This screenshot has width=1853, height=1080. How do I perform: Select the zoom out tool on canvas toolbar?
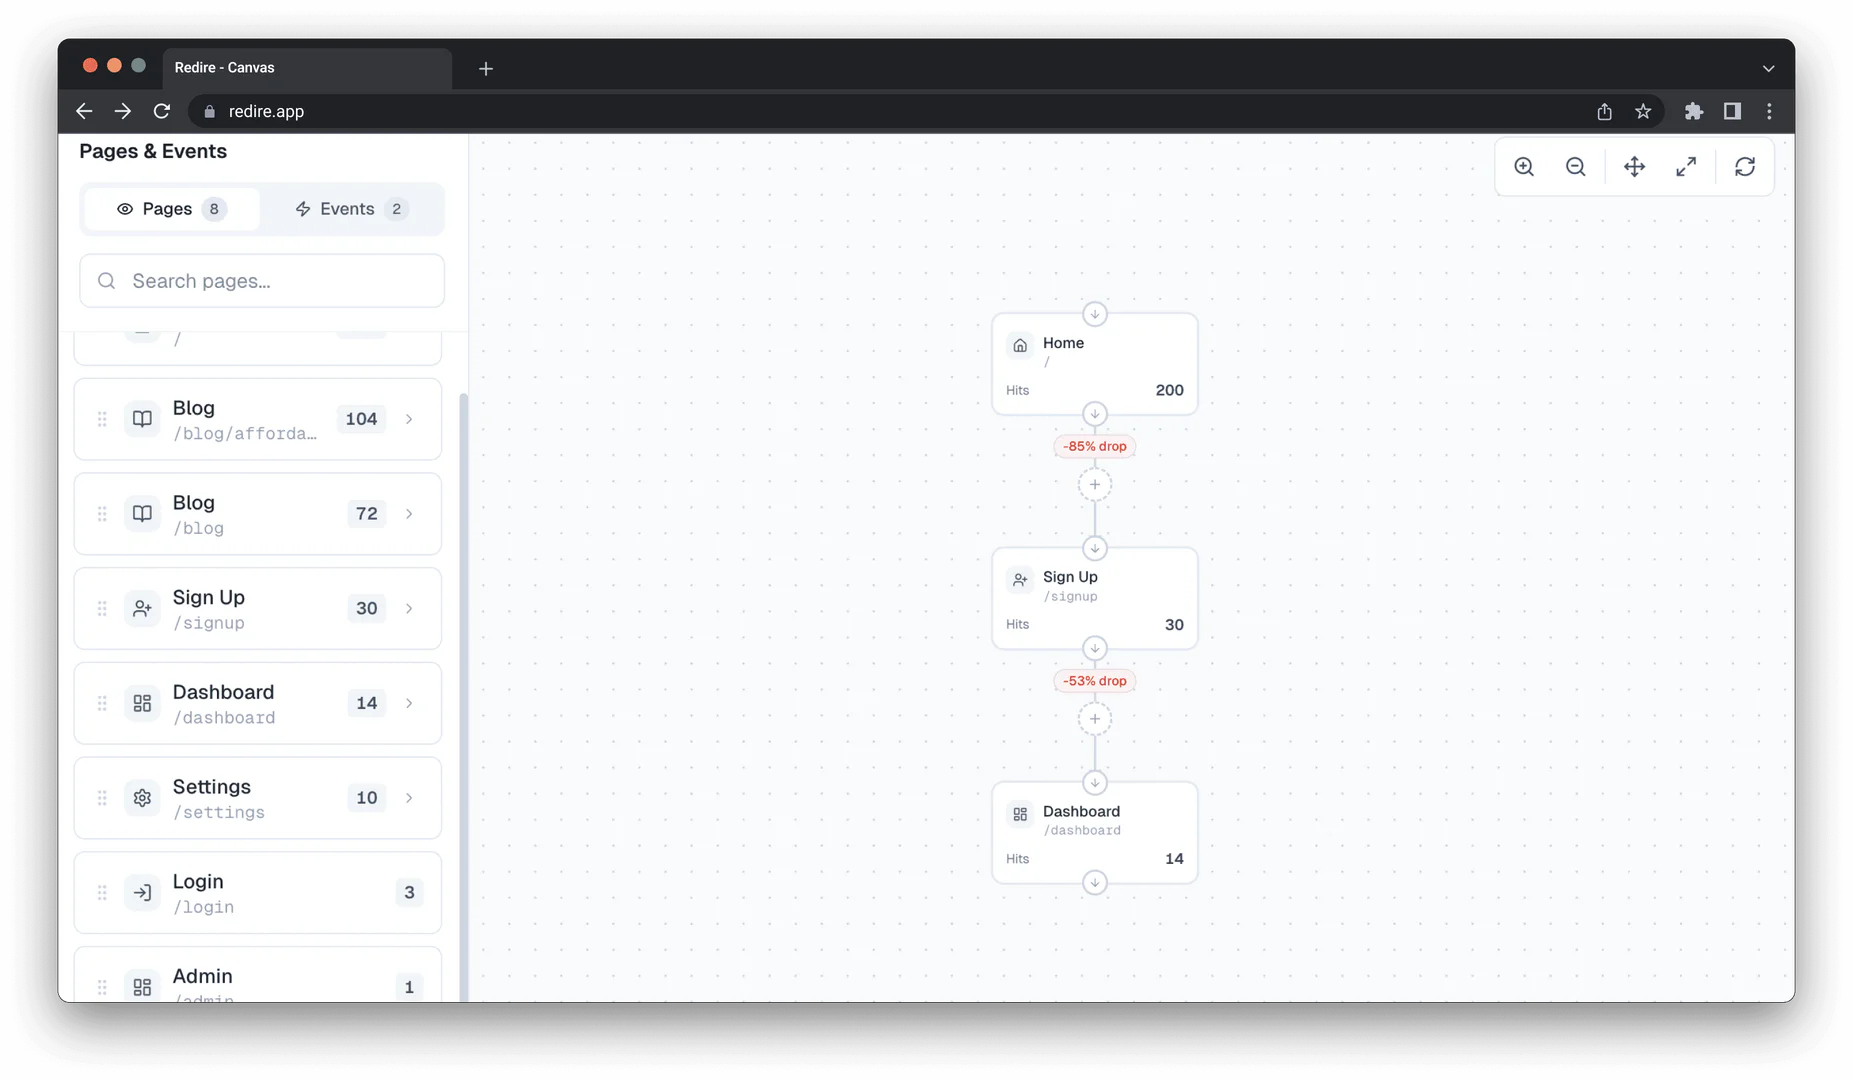(1575, 166)
